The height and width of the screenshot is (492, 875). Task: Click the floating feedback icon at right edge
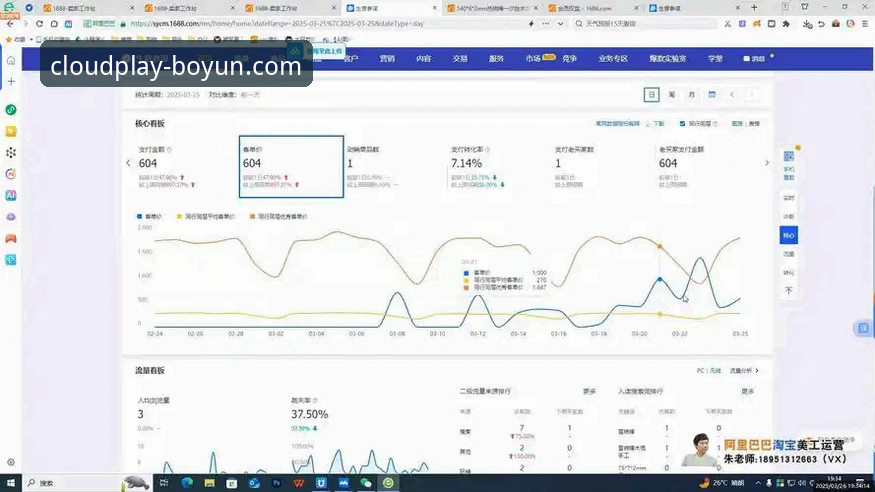point(863,328)
